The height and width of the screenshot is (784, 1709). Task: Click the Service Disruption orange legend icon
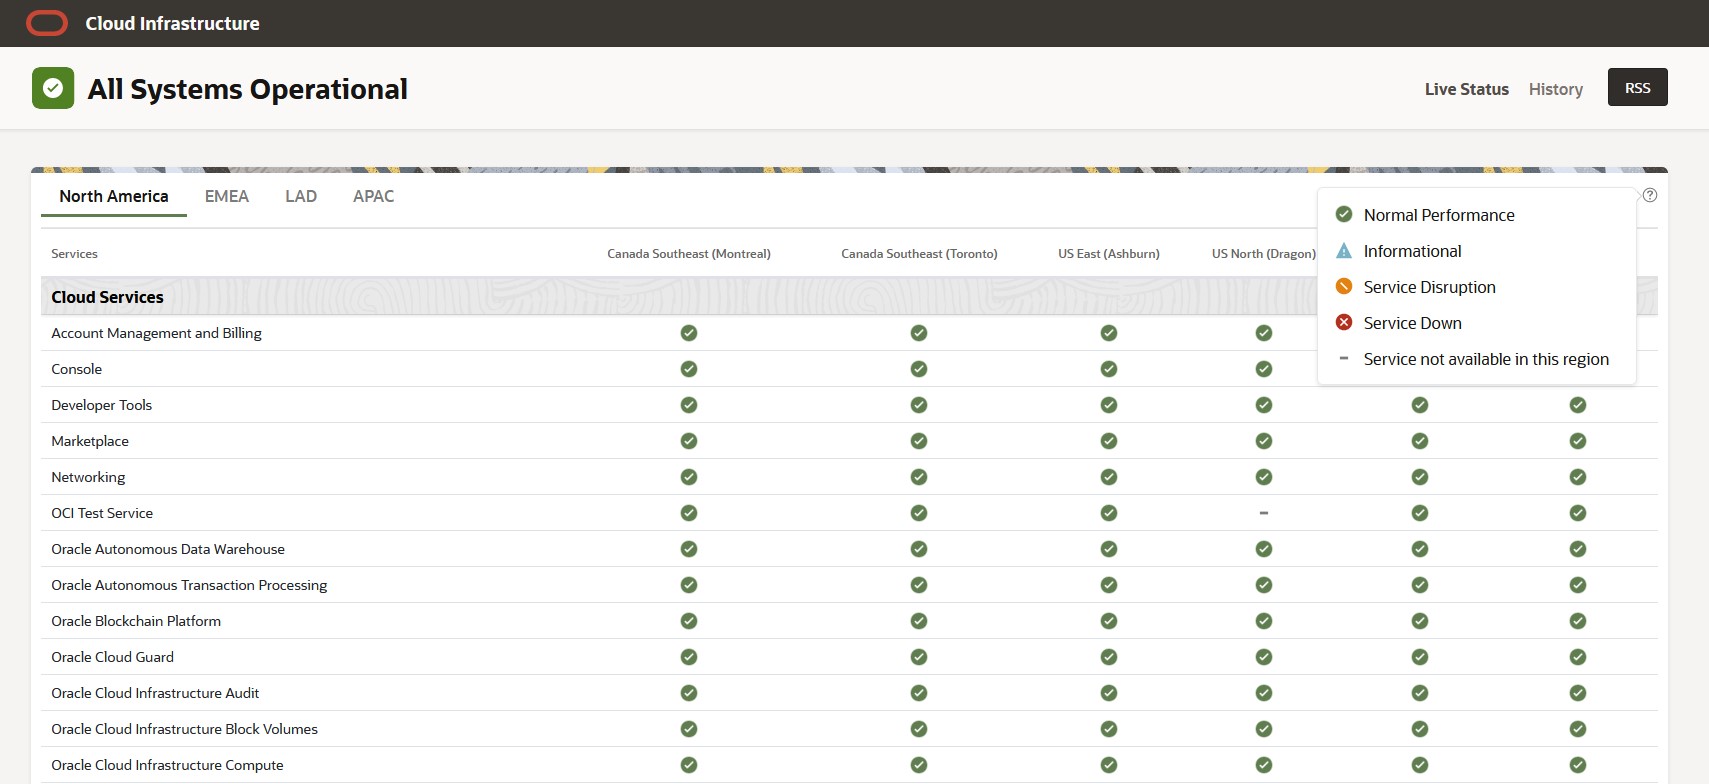[x=1344, y=287]
